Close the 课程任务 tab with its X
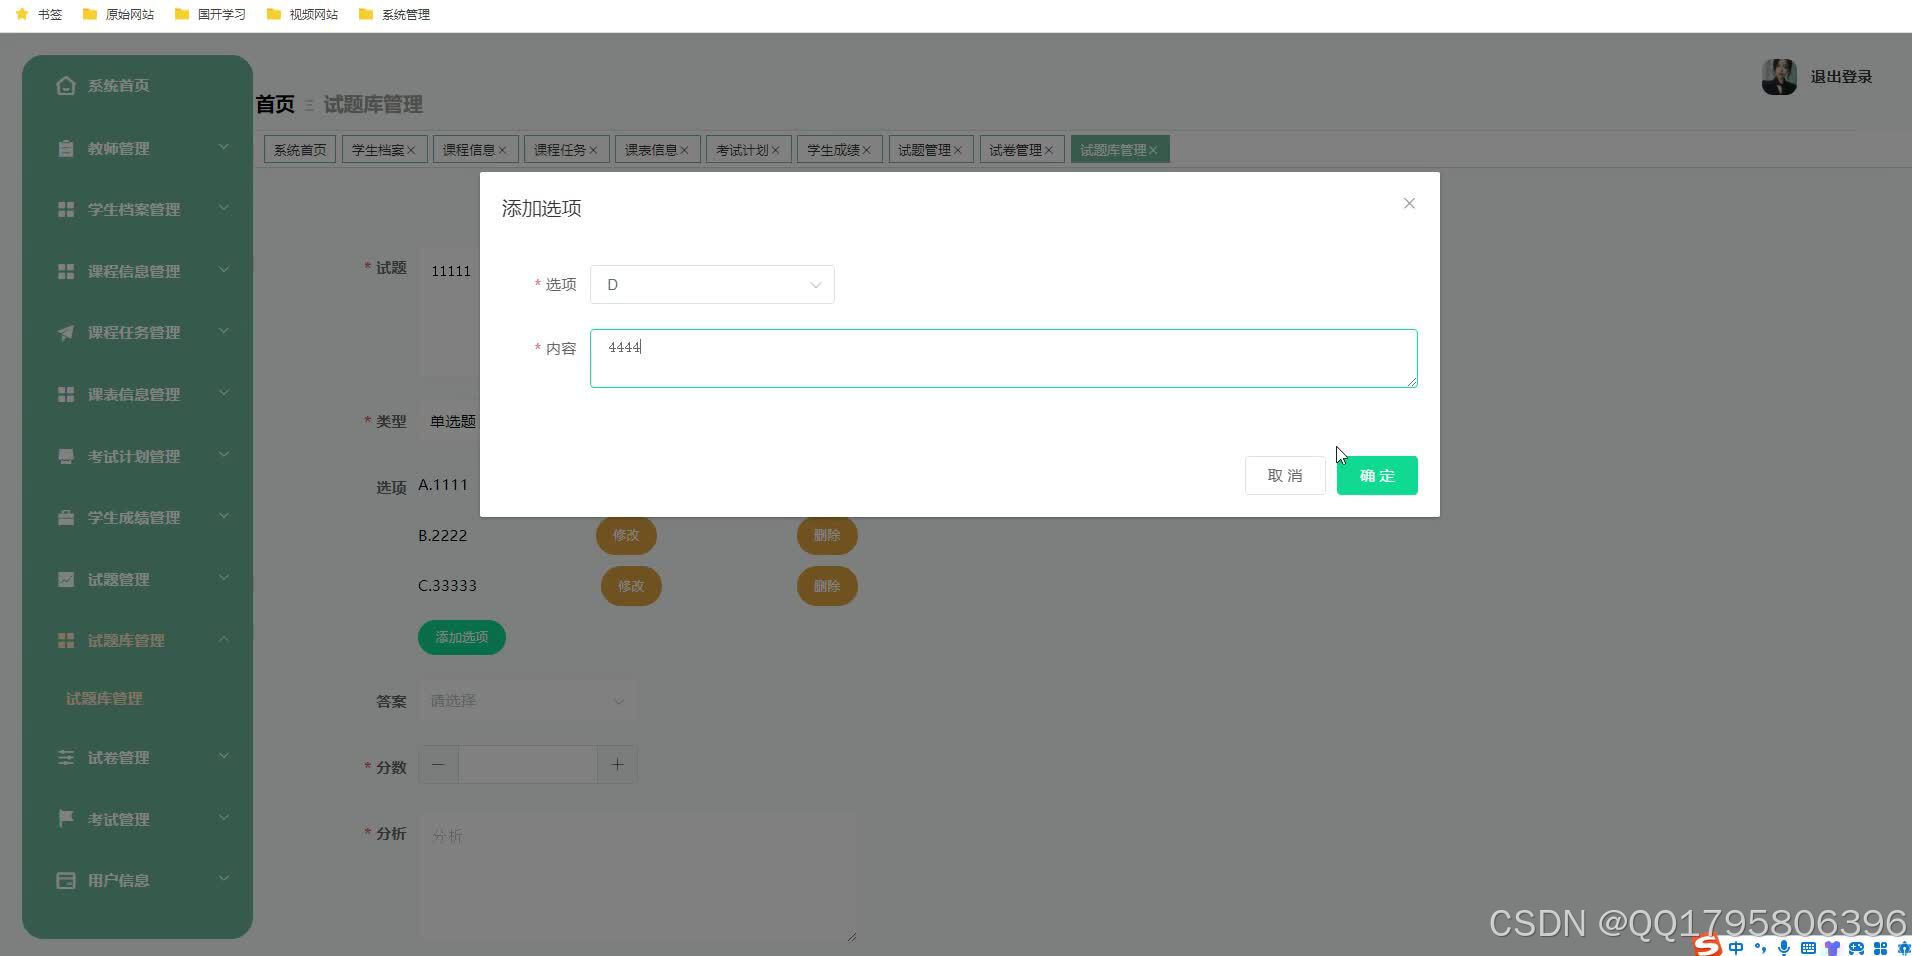The width and height of the screenshot is (1912, 956). [593, 150]
